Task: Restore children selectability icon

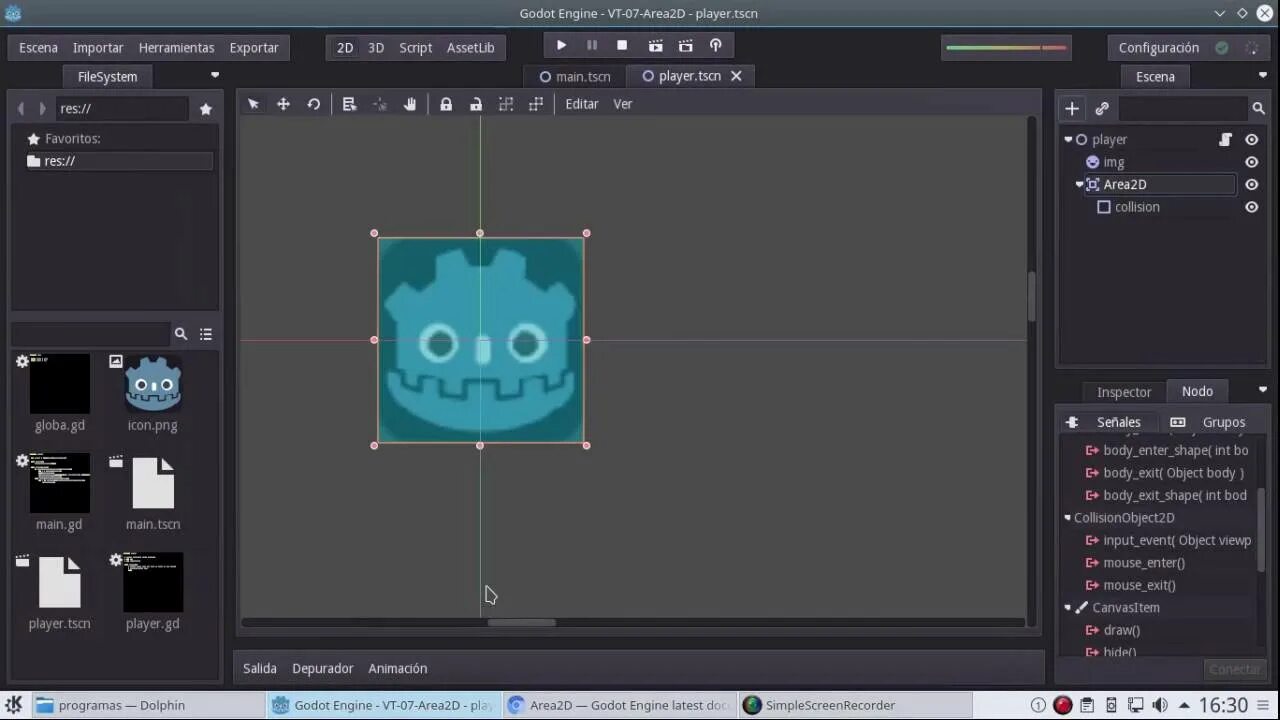Action: click(536, 104)
